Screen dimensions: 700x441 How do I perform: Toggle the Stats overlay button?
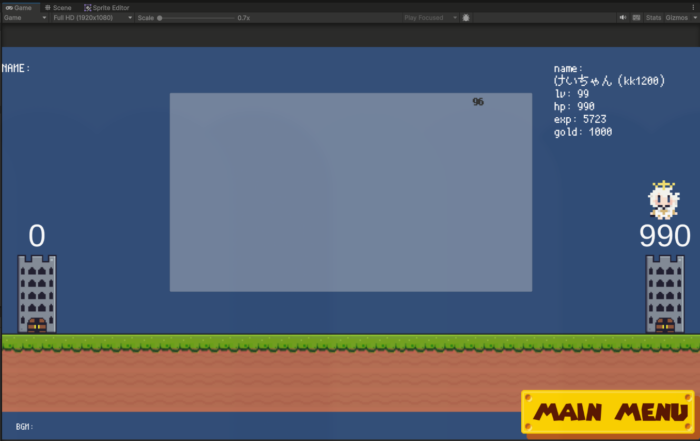653,18
